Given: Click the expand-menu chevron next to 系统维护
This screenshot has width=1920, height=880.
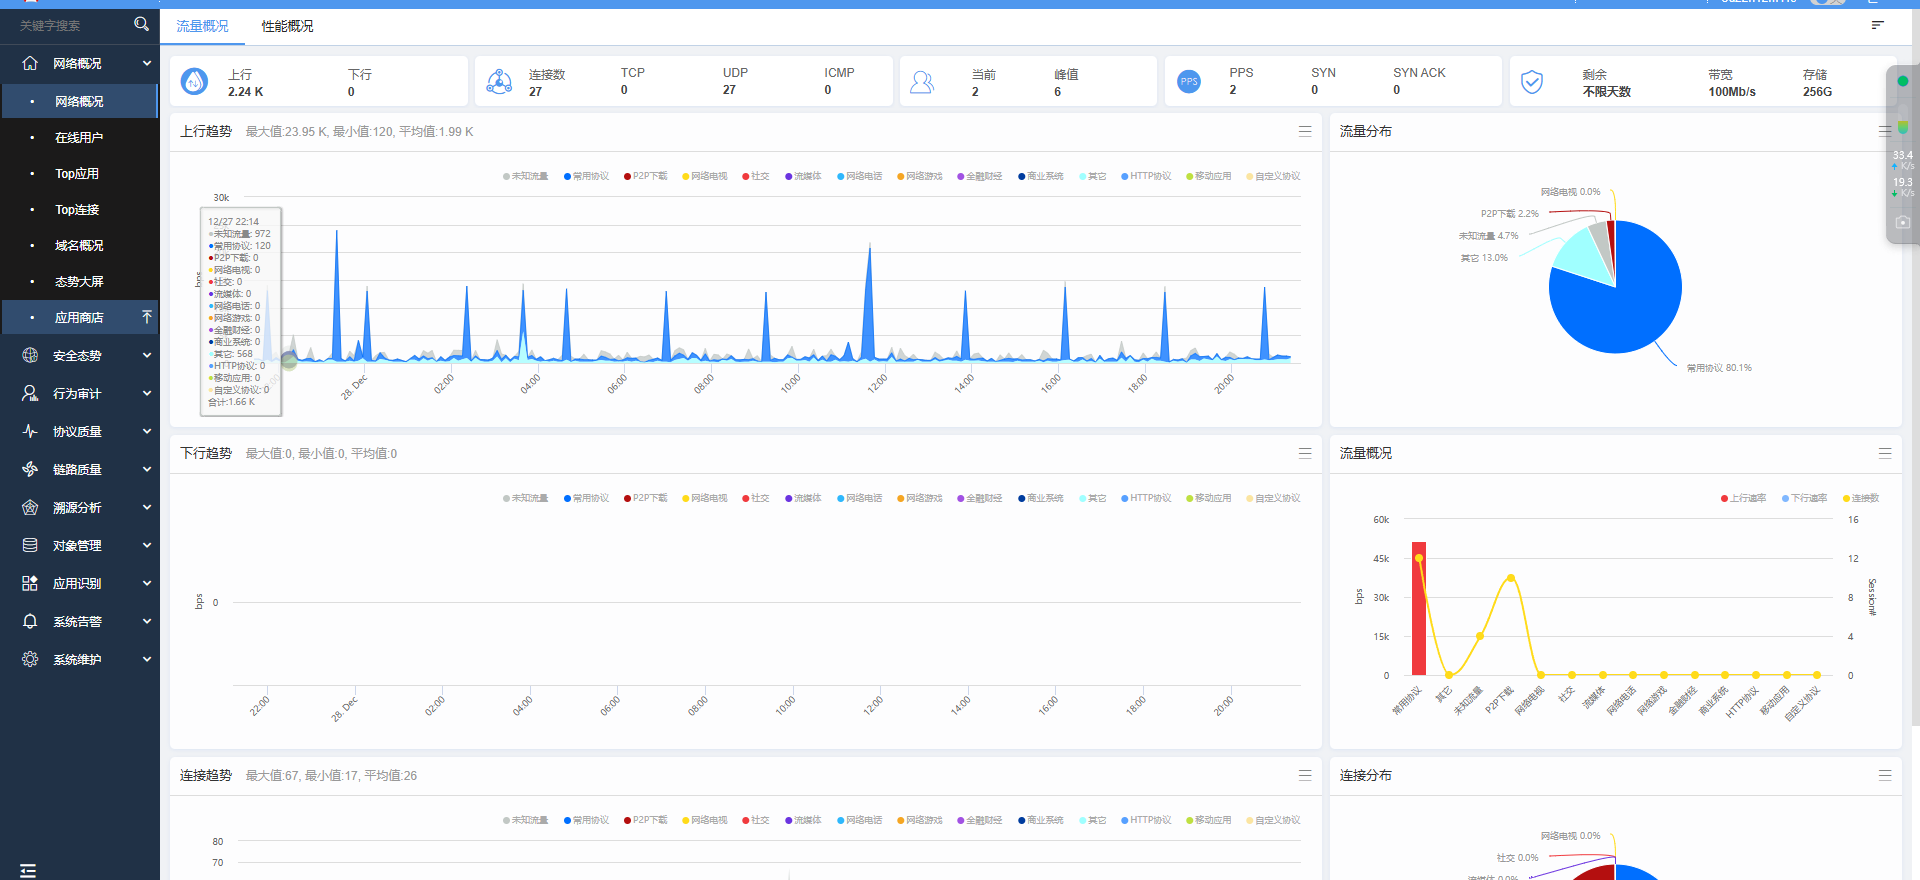Looking at the screenshot, I should 147,659.
